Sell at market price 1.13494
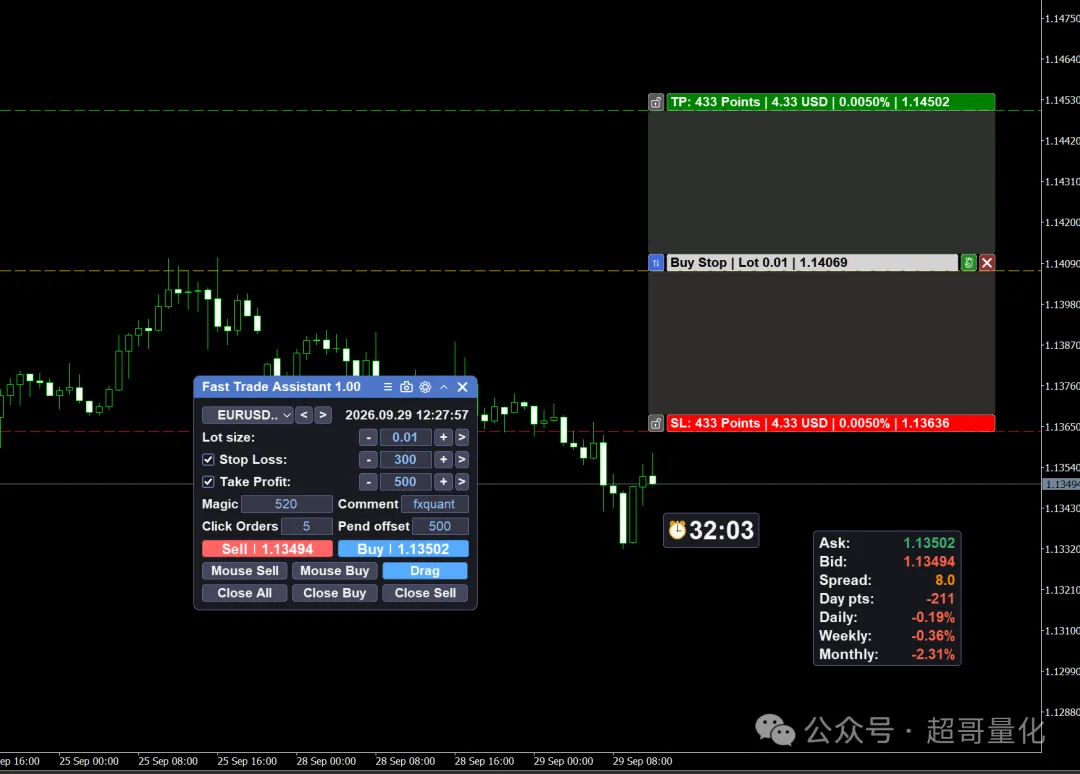Screen dimensions: 1080x774 click(x=267, y=549)
